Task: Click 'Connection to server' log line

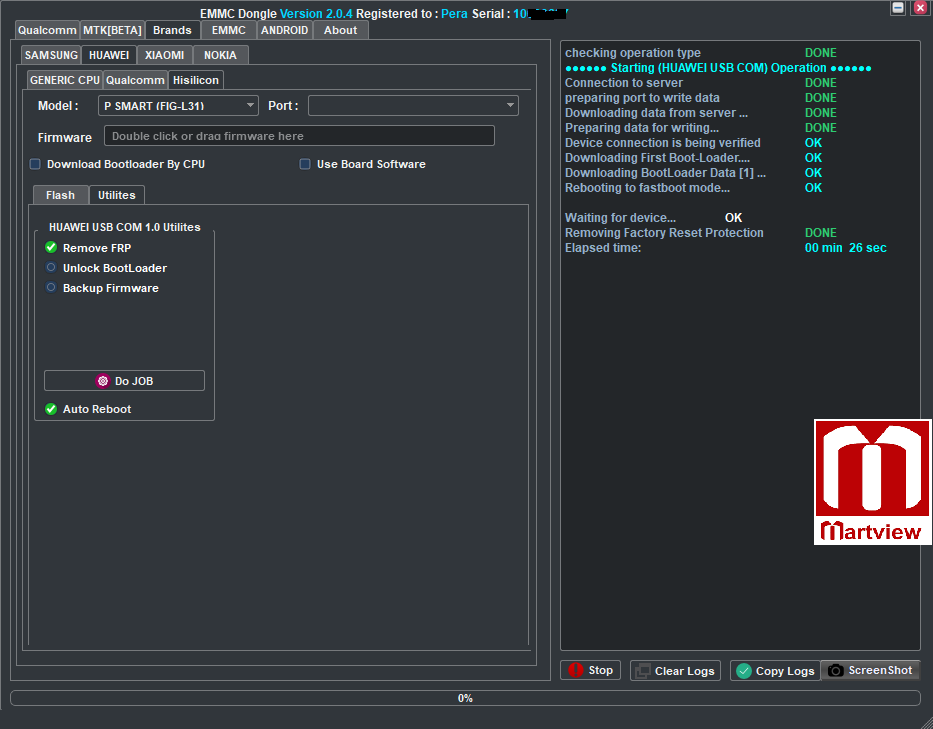Action: click(x=624, y=83)
